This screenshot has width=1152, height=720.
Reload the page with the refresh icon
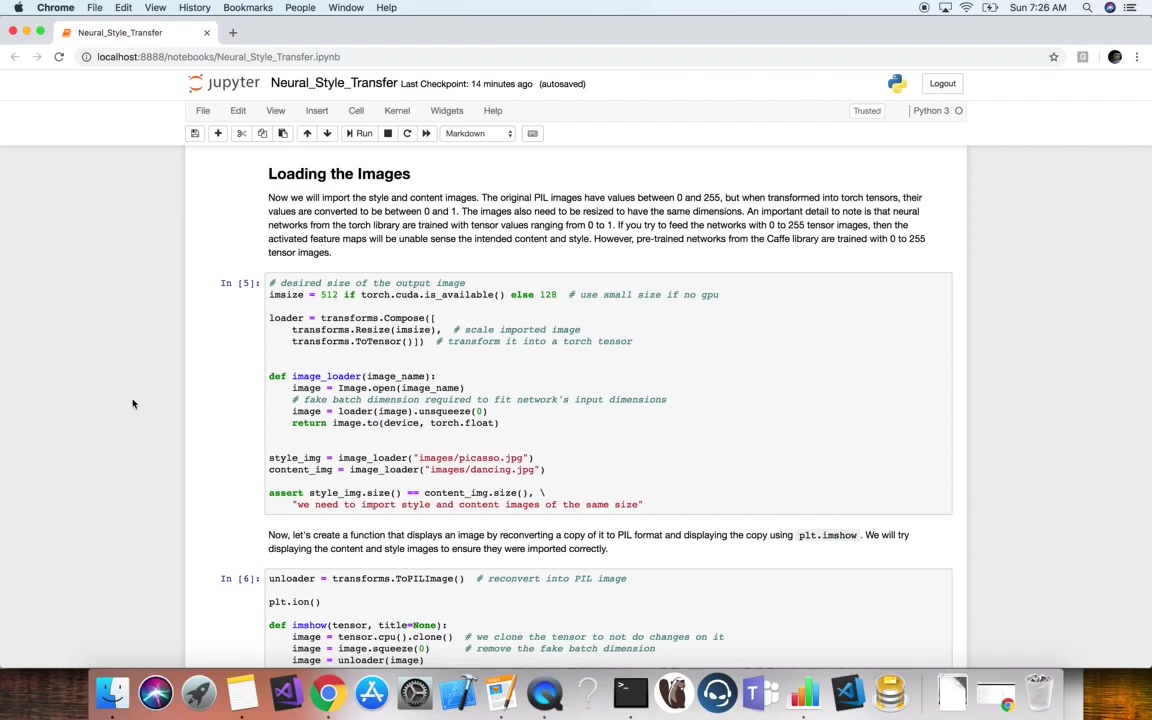coord(60,57)
